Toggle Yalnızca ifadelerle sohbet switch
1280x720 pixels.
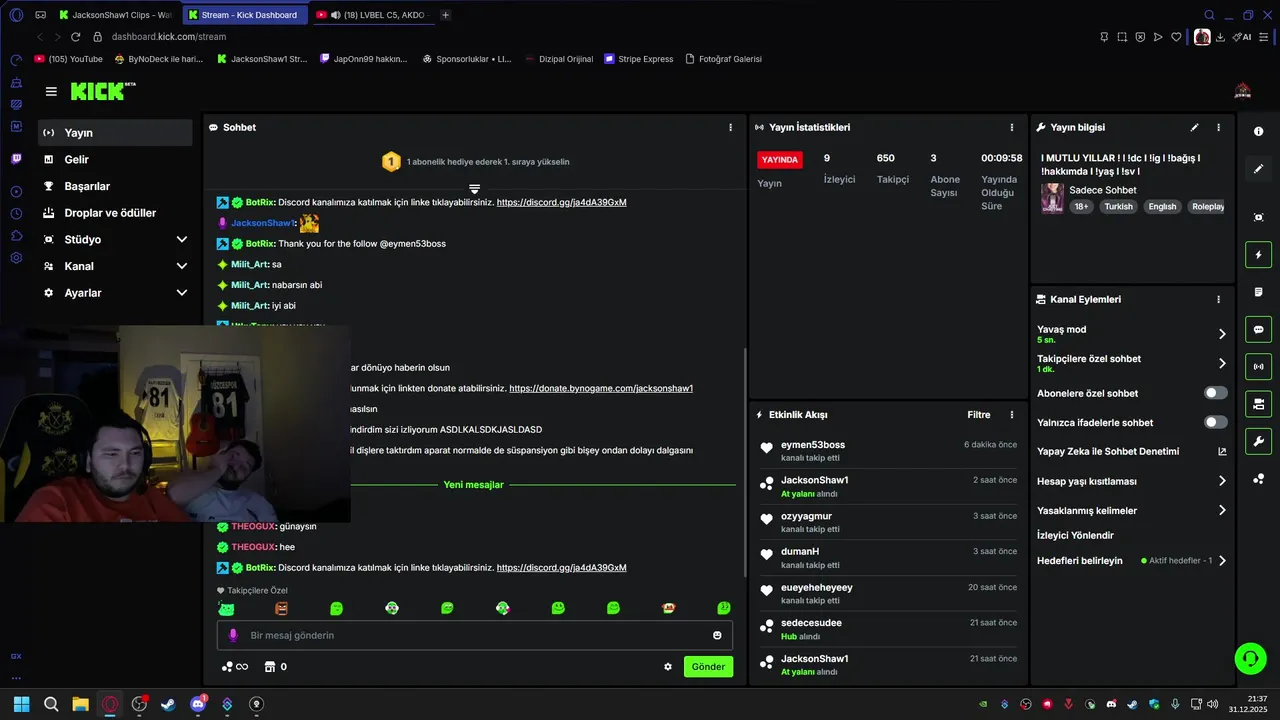tap(1215, 422)
